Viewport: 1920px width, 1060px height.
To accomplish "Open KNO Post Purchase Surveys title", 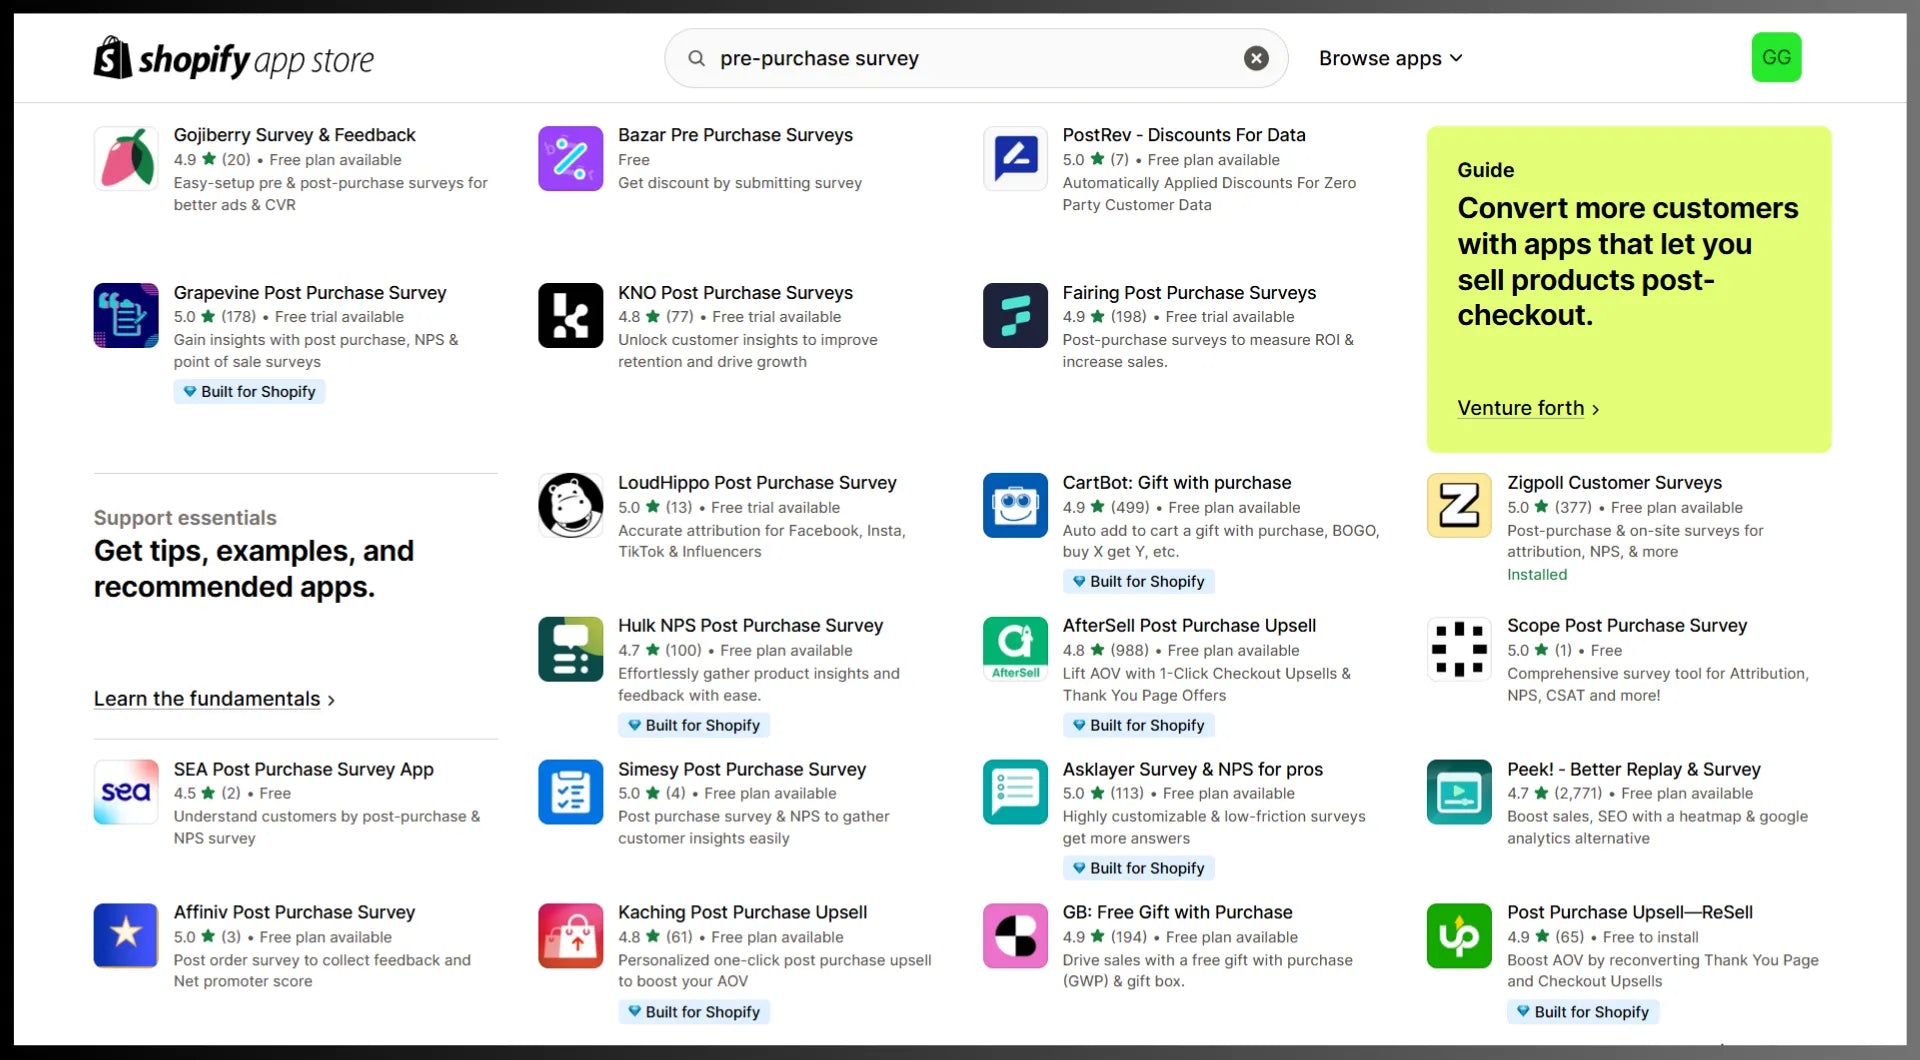I will pyautogui.click(x=735, y=293).
